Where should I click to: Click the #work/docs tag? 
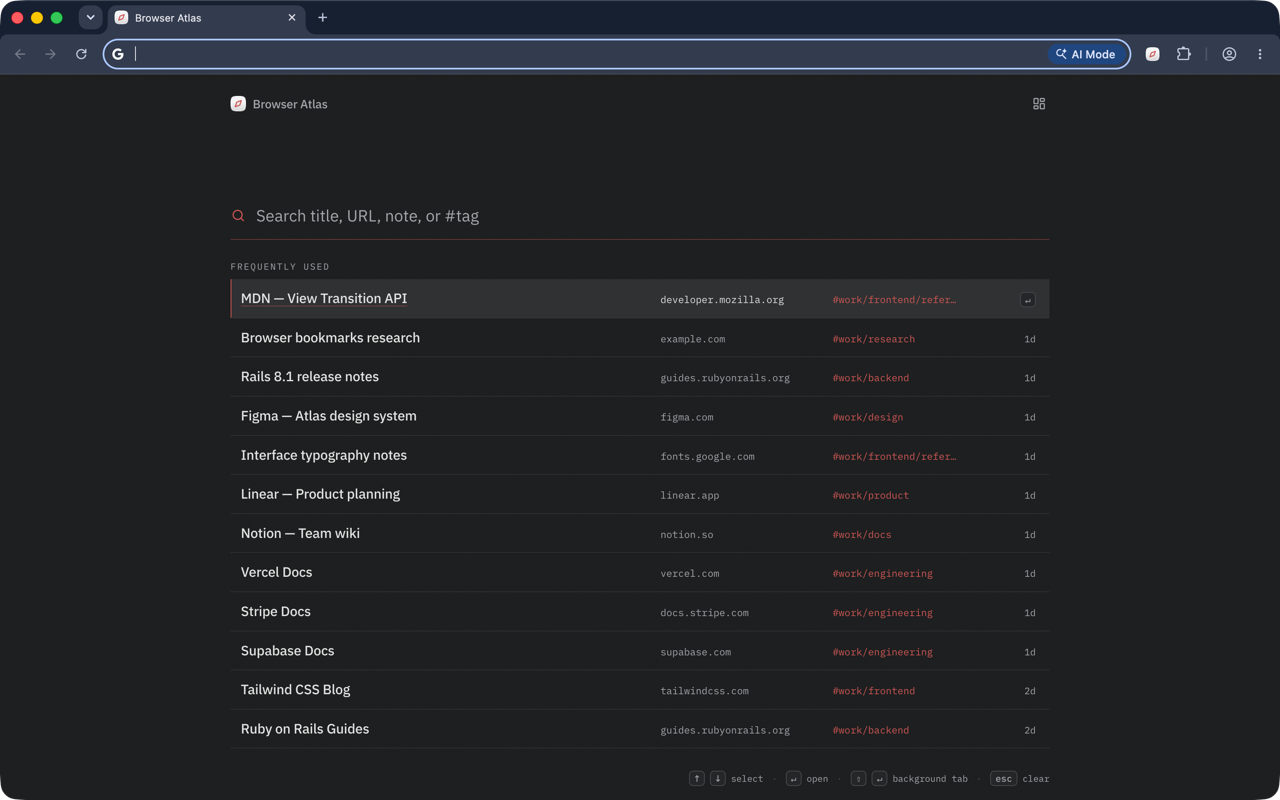coord(861,534)
